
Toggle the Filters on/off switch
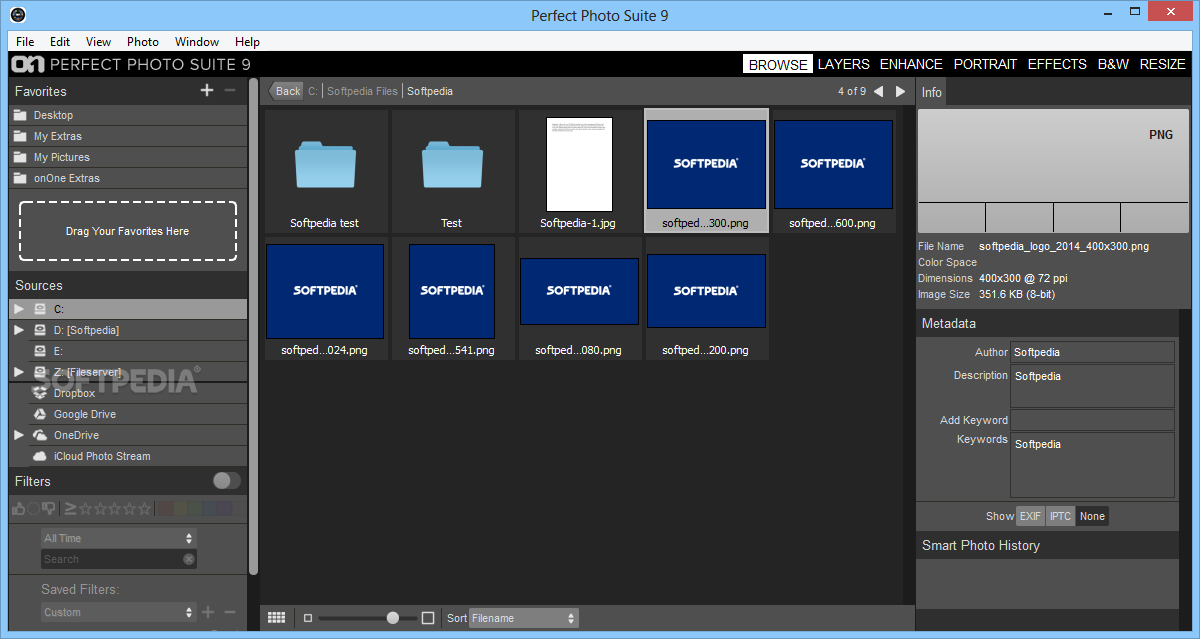coord(227,481)
